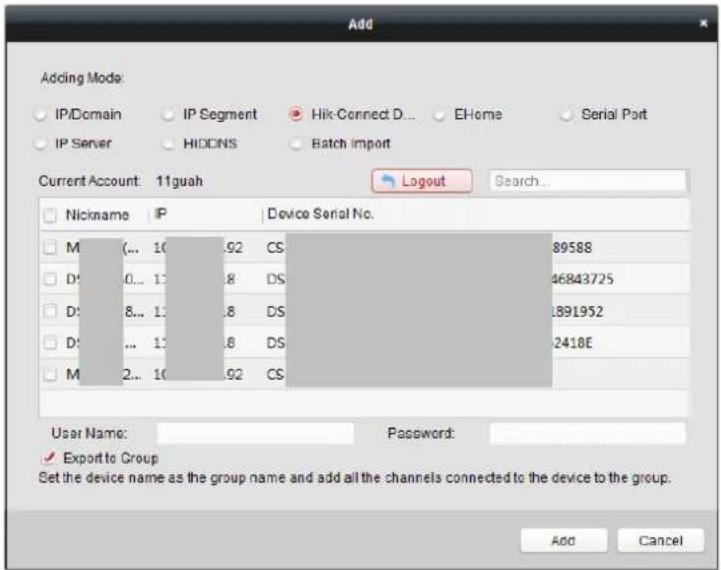Select the Batch Import radio option
This screenshot has height=570, width=721.
tap(296, 143)
